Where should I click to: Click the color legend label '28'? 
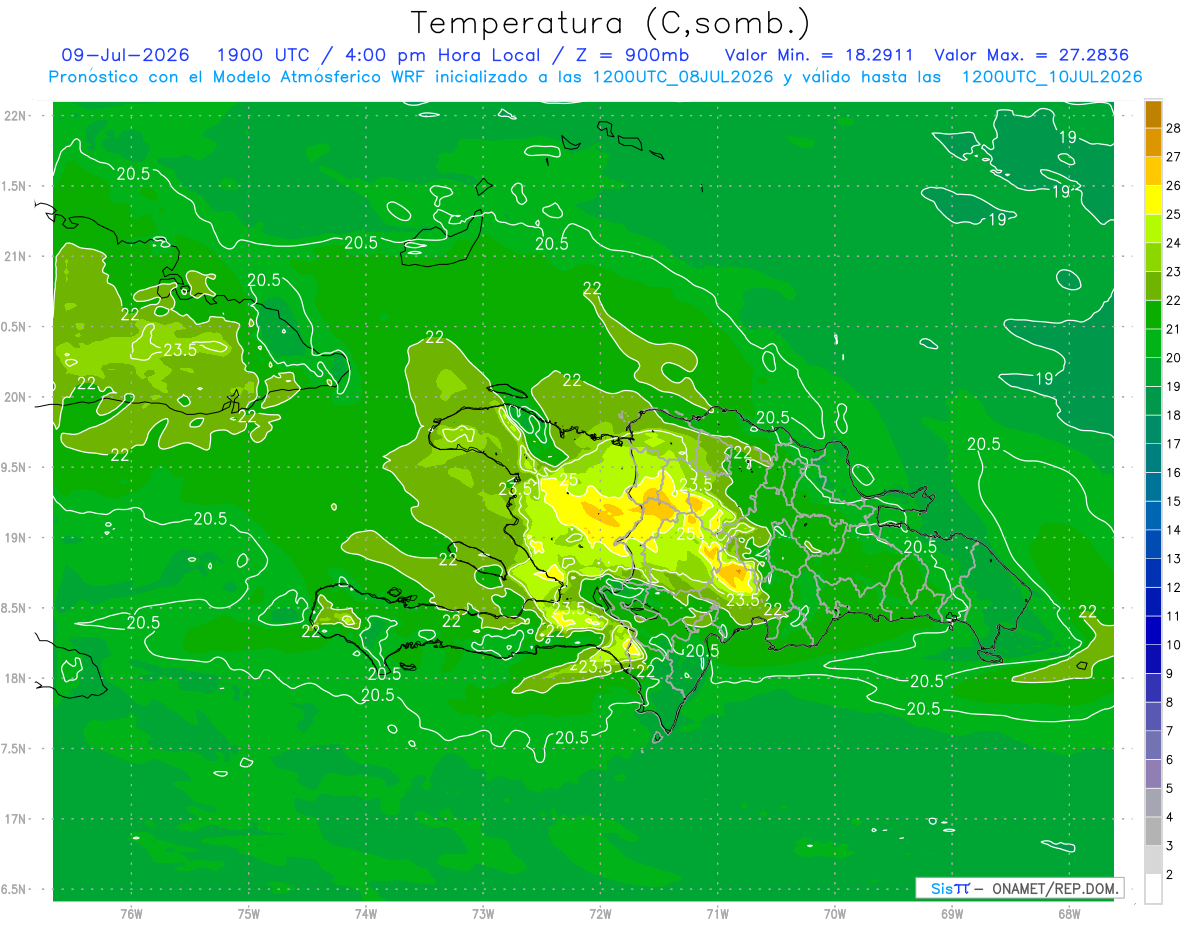click(x=1174, y=128)
